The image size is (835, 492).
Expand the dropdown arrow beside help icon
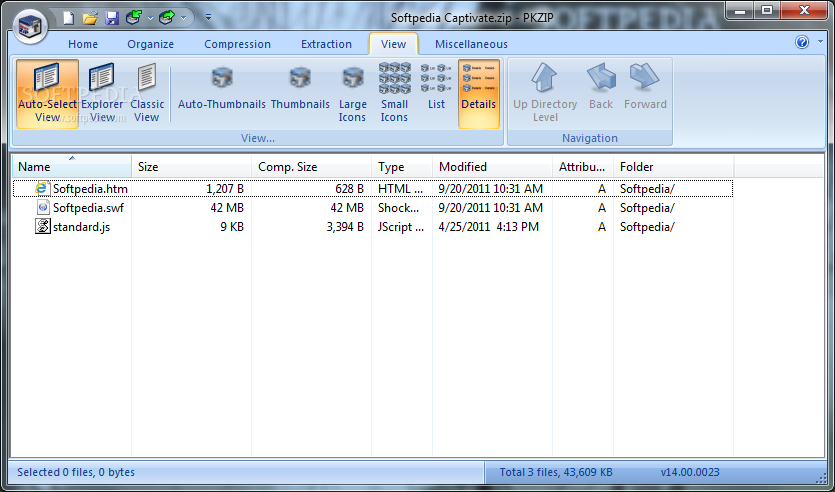pos(821,42)
